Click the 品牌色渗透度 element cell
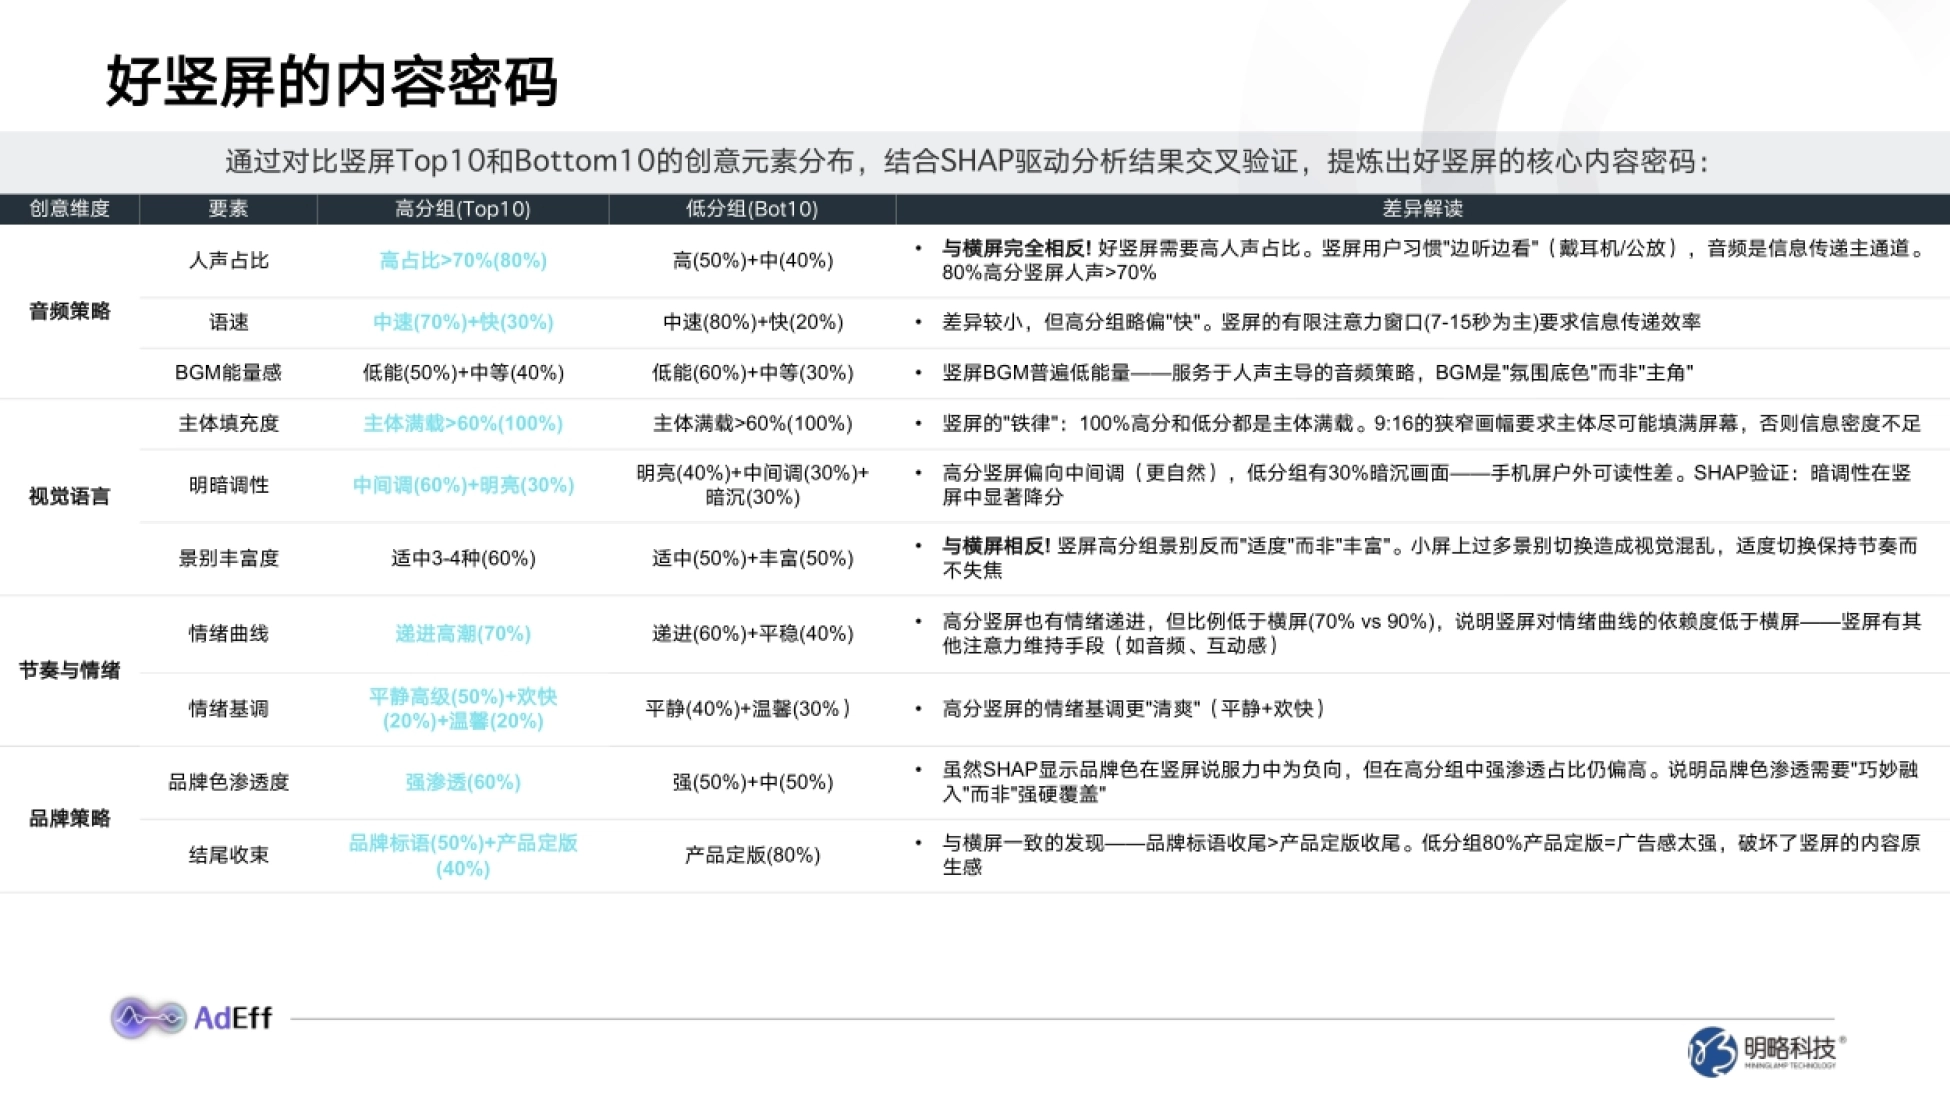 [228, 782]
